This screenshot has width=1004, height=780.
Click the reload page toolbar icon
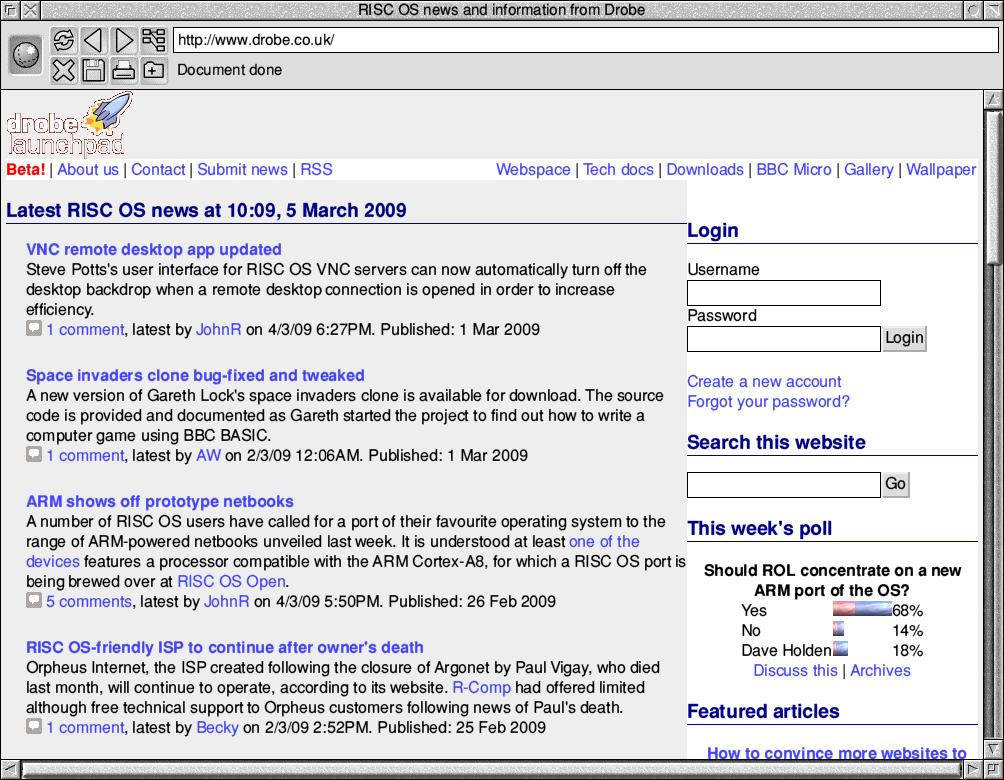click(x=63, y=40)
